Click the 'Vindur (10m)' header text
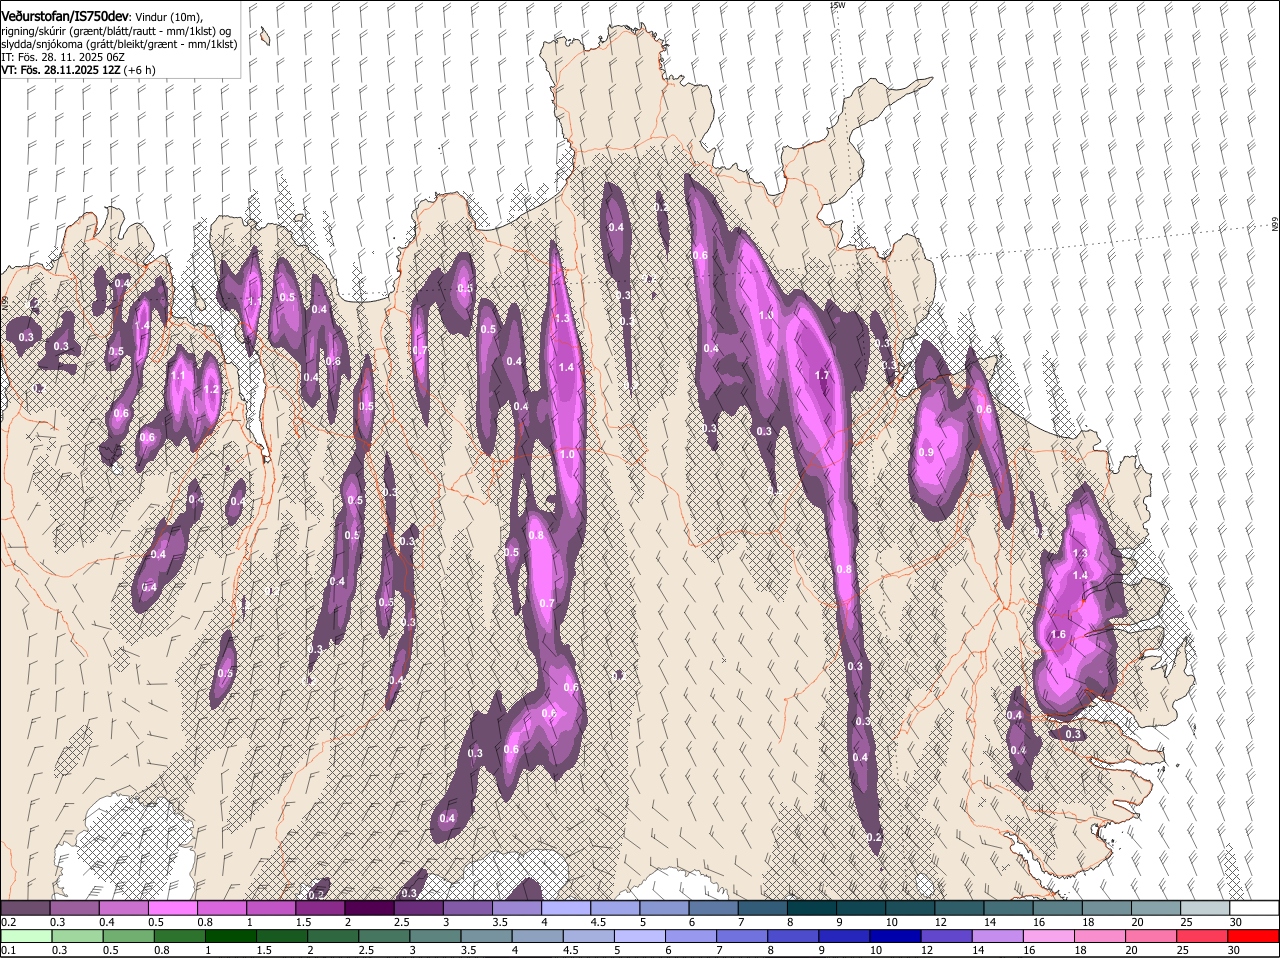The width and height of the screenshot is (1280, 958). click(x=169, y=17)
